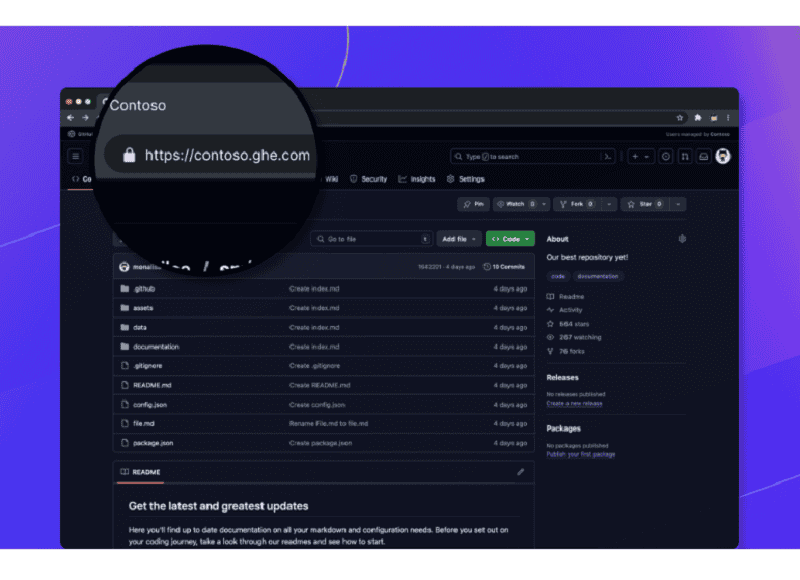
Task: Open the data folder
Action: tap(140, 327)
